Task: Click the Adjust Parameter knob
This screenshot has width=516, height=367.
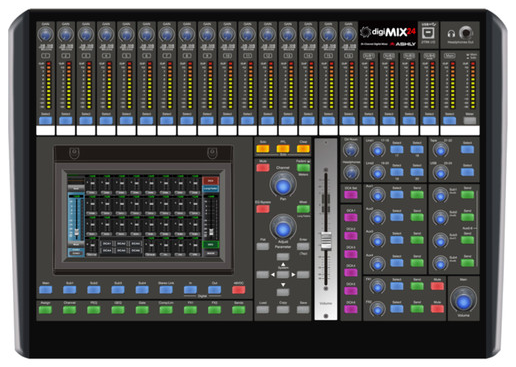Action: [283, 228]
